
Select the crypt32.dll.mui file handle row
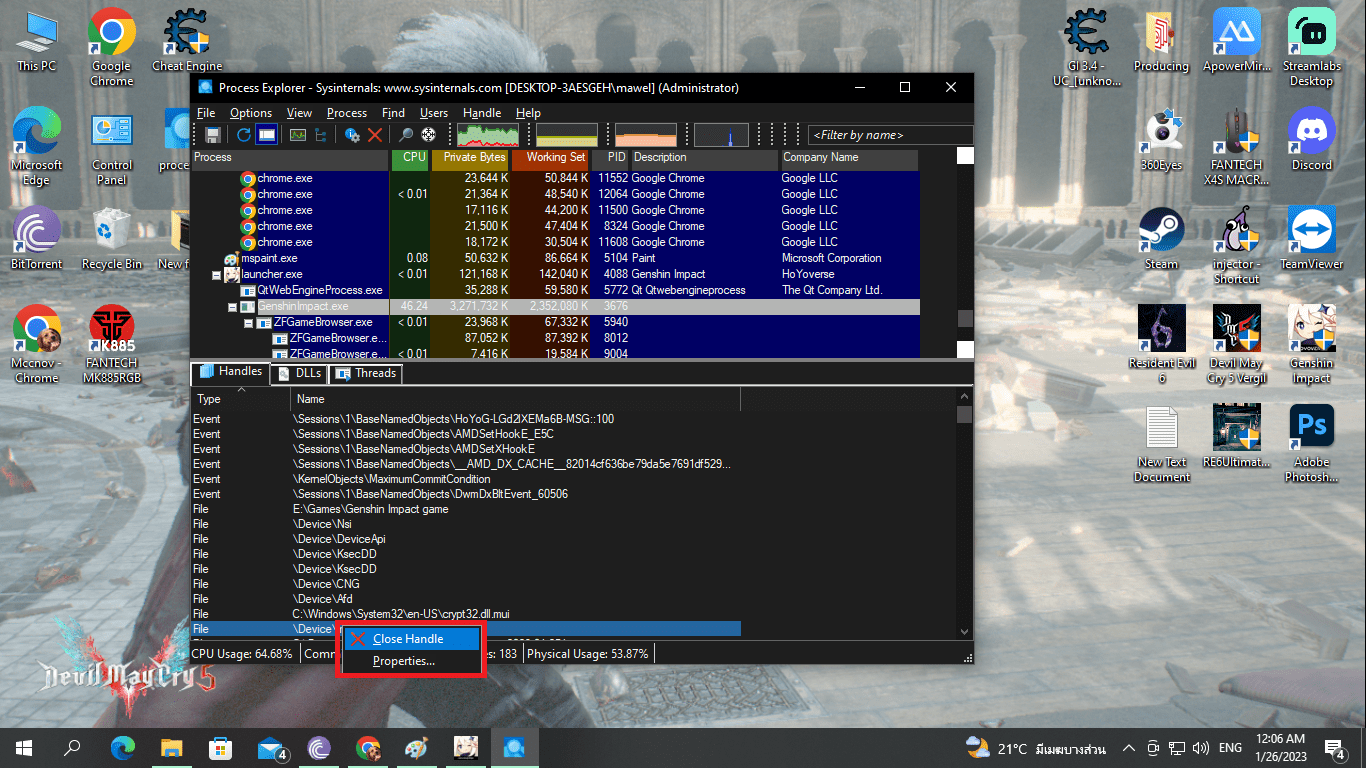tap(466, 614)
